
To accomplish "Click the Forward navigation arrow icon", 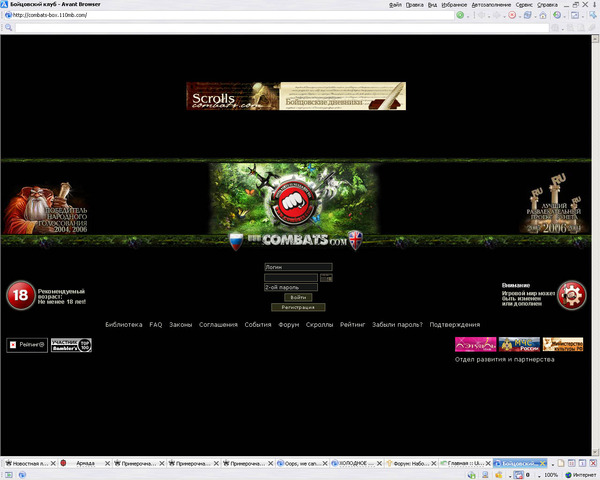I will tap(497, 15).
